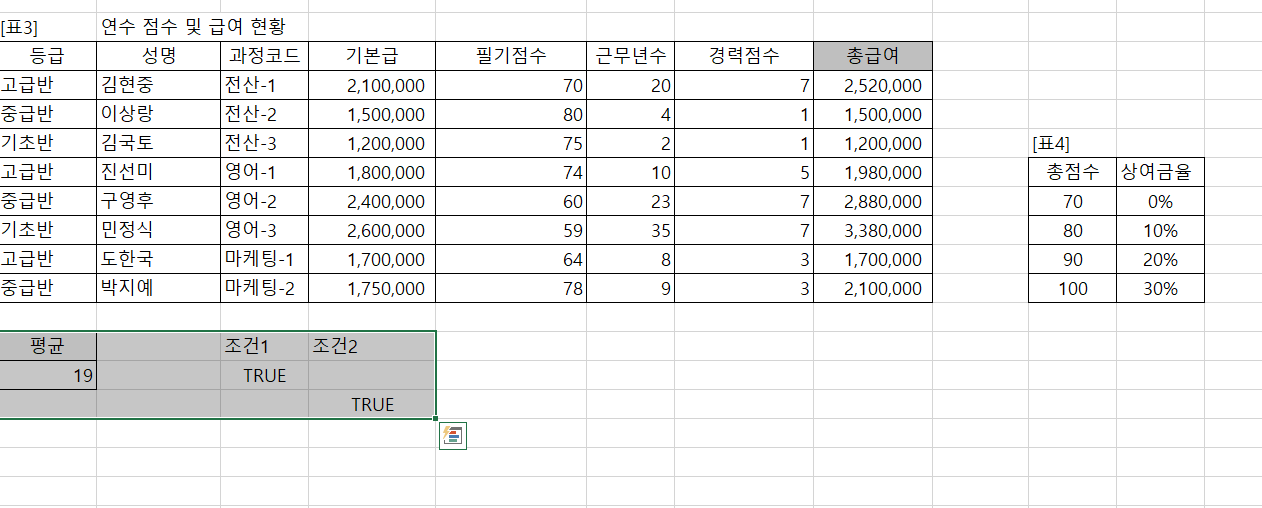
Task: Select the 30% bonus rate cell
Action: tap(1160, 289)
